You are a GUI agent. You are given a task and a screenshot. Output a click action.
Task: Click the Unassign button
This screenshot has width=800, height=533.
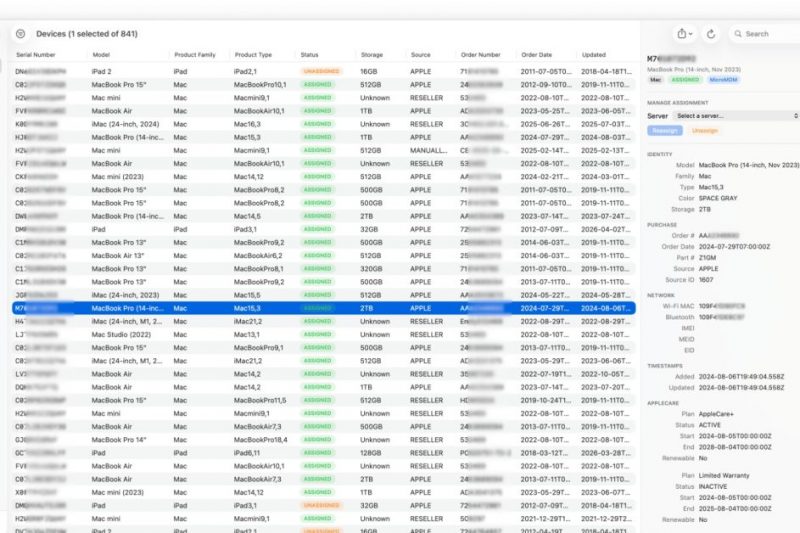pyautogui.click(x=705, y=131)
